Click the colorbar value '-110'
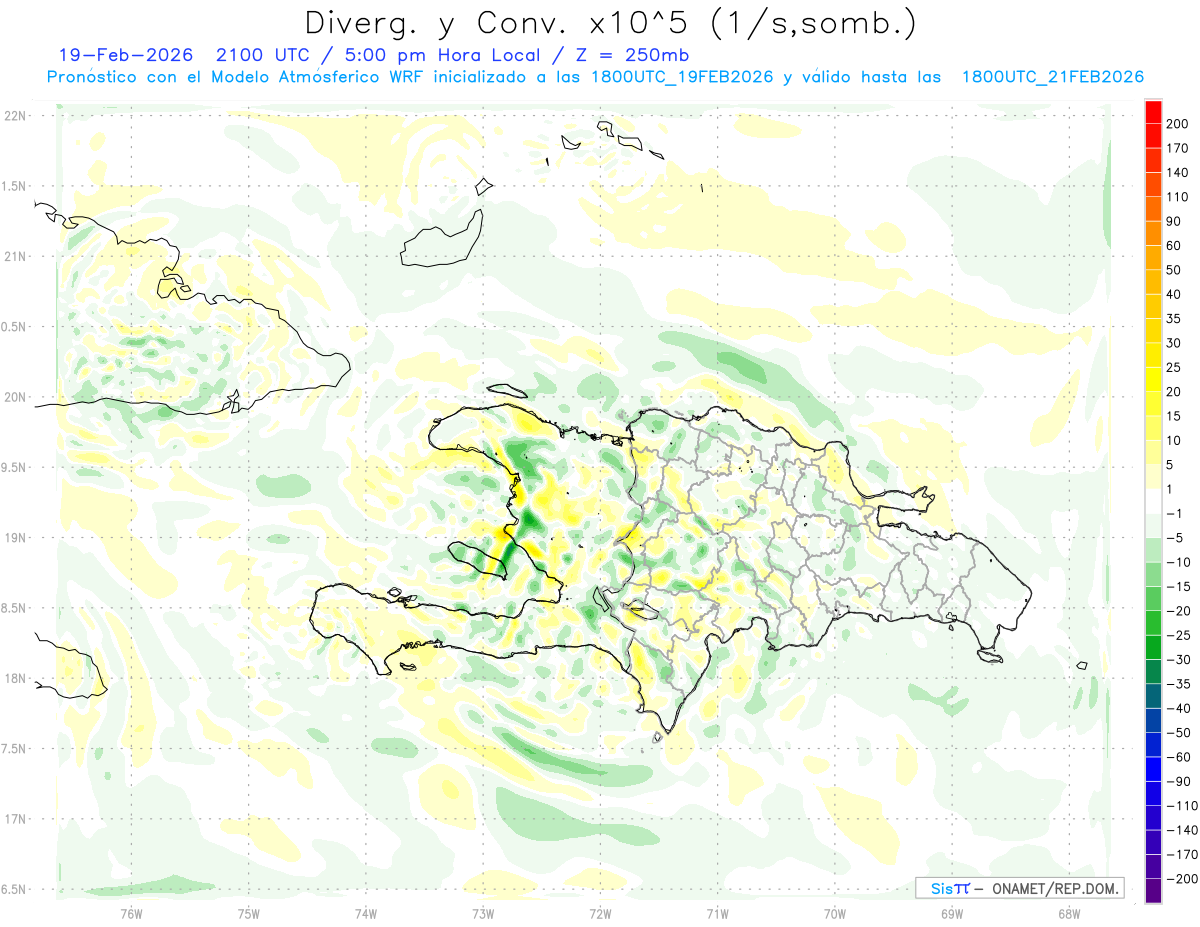Image resolution: width=1200 pixels, height=927 pixels. [x=1180, y=806]
